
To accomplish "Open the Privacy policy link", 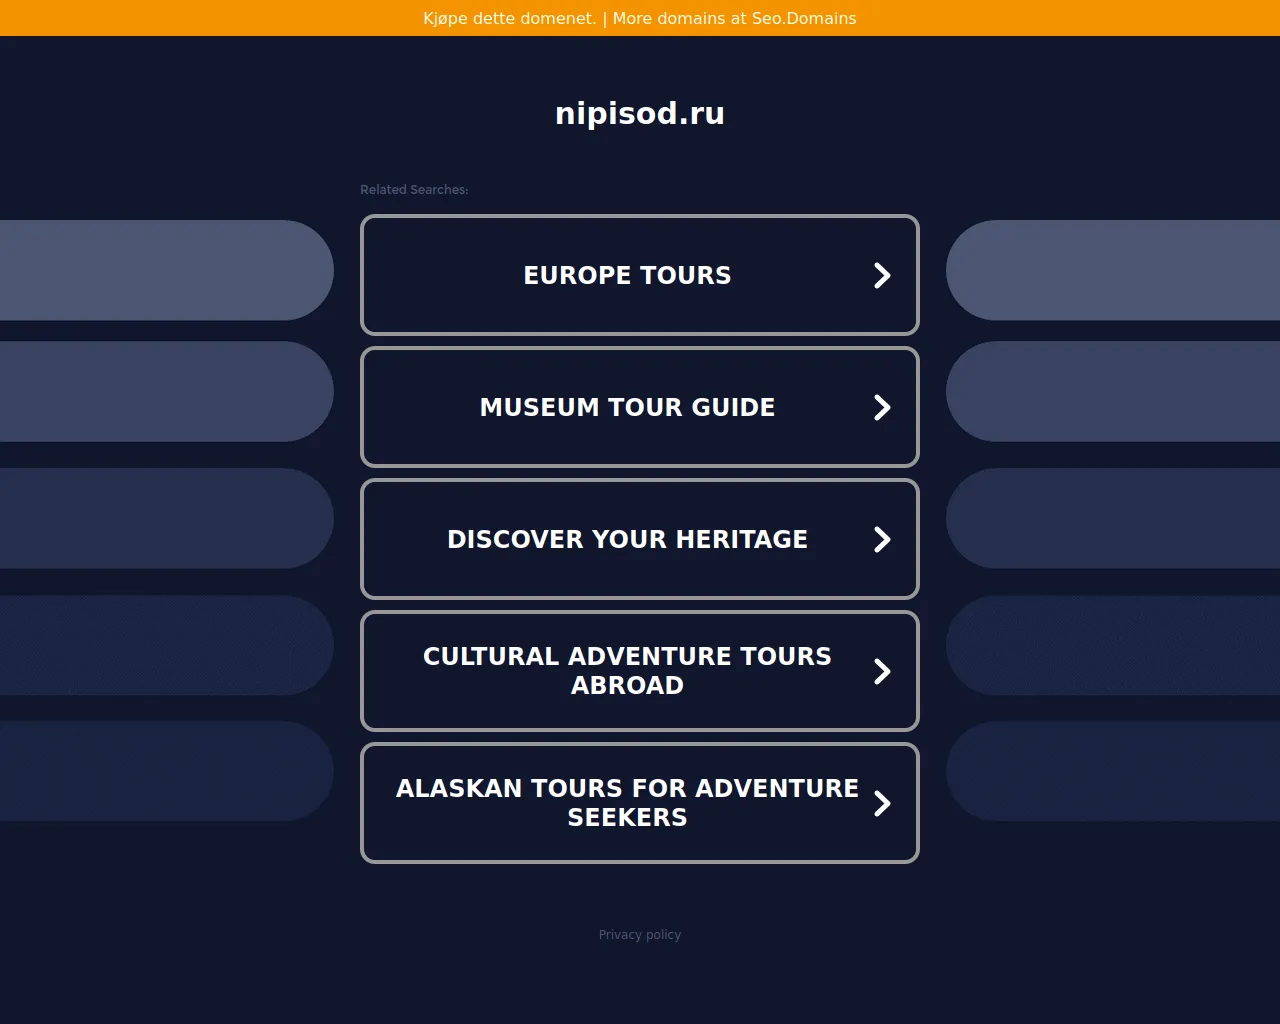I will (x=640, y=934).
